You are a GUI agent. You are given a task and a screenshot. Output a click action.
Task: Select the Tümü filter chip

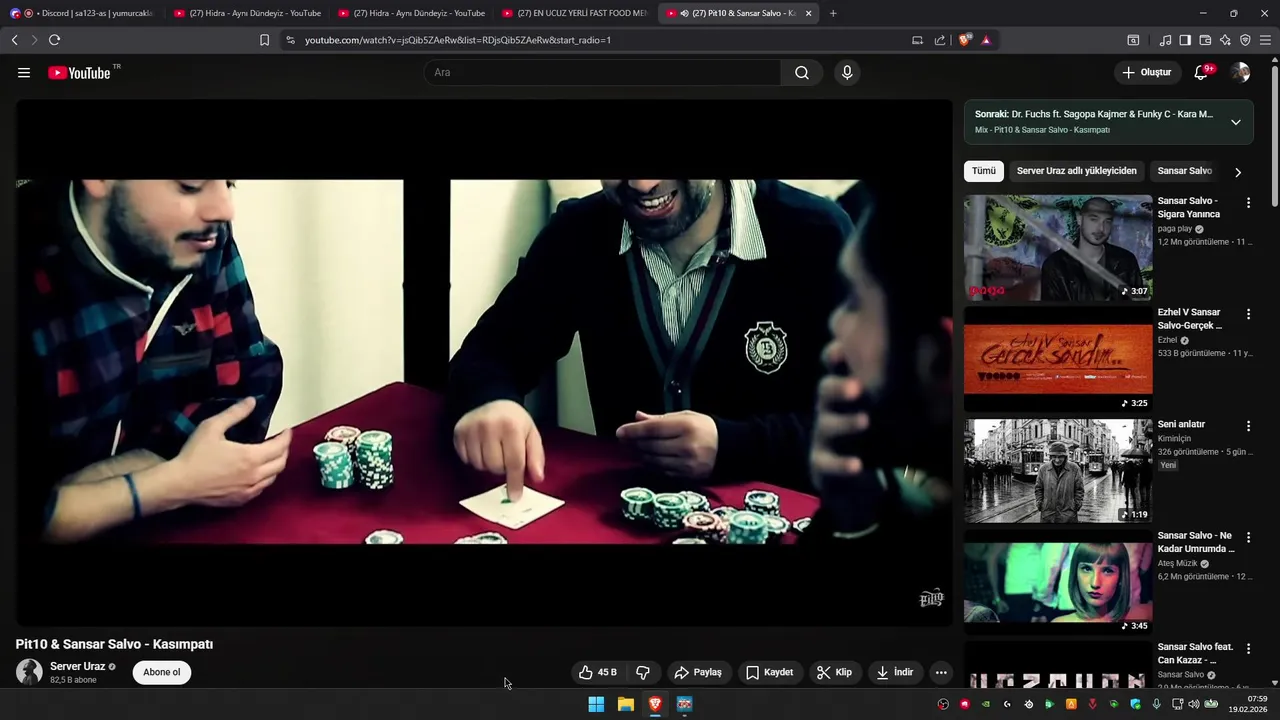[984, 171]
